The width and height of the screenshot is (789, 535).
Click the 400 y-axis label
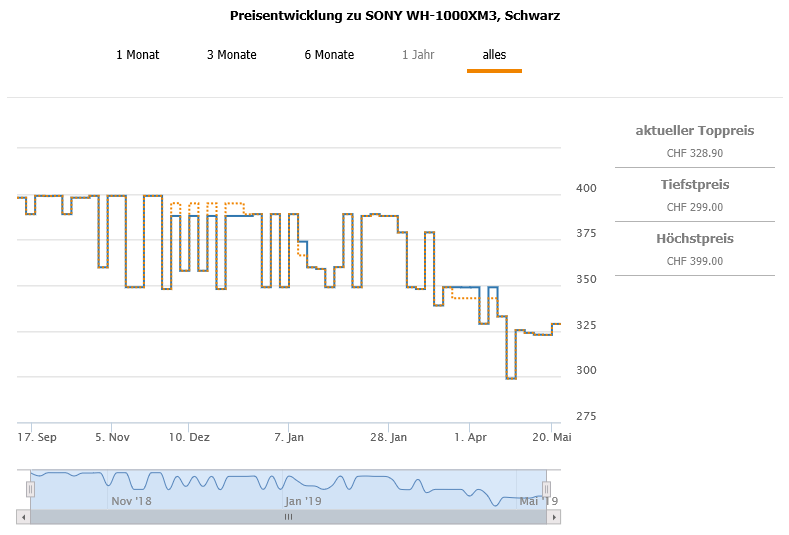pyautogui.click(x=586, y=188)
